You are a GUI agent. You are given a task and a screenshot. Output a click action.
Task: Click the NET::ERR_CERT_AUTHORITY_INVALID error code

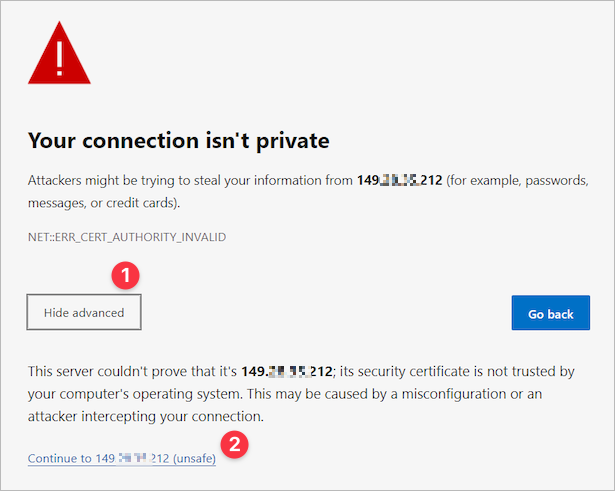[x=127, y=236]
